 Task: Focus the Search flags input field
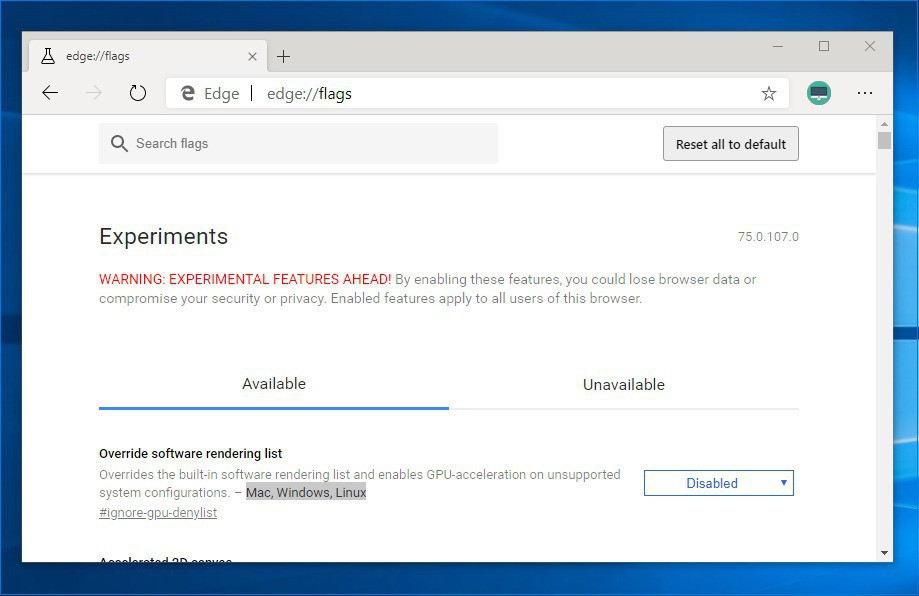click(x=298, y=144)
